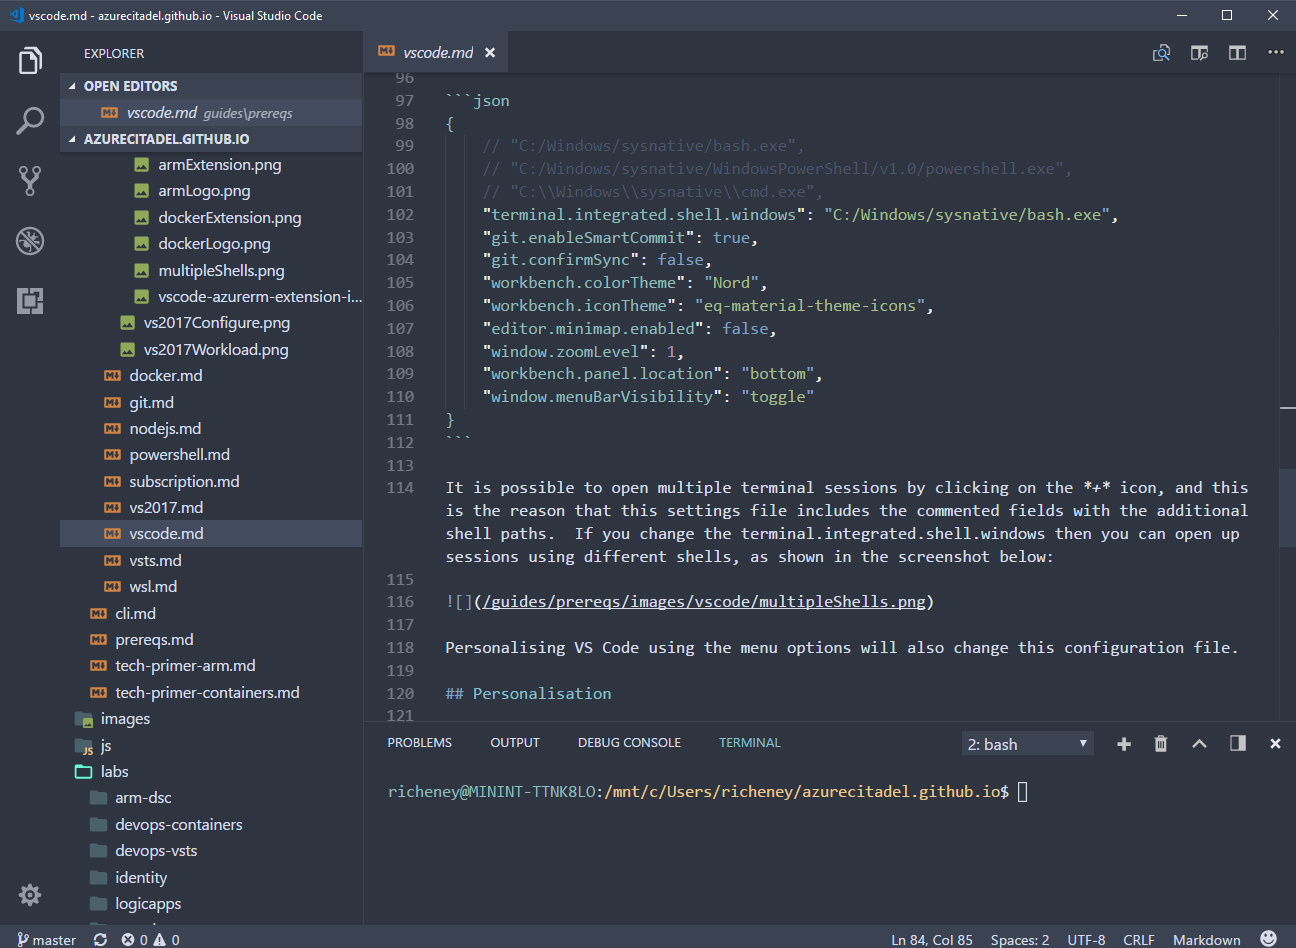Viewport: 1296px width, 948px height.
Task: Select the Terminal panel tab
Action: pos(750,743)
